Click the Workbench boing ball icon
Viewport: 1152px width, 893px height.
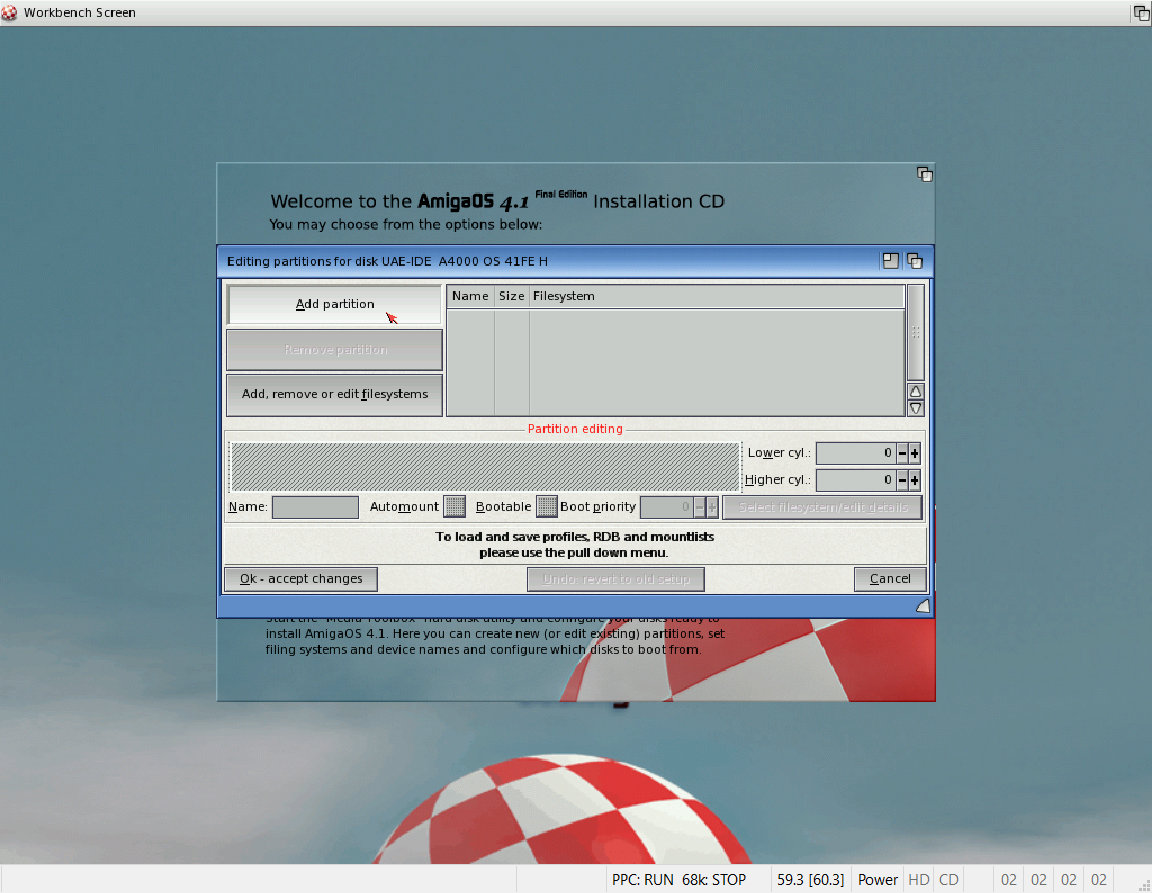9,12
